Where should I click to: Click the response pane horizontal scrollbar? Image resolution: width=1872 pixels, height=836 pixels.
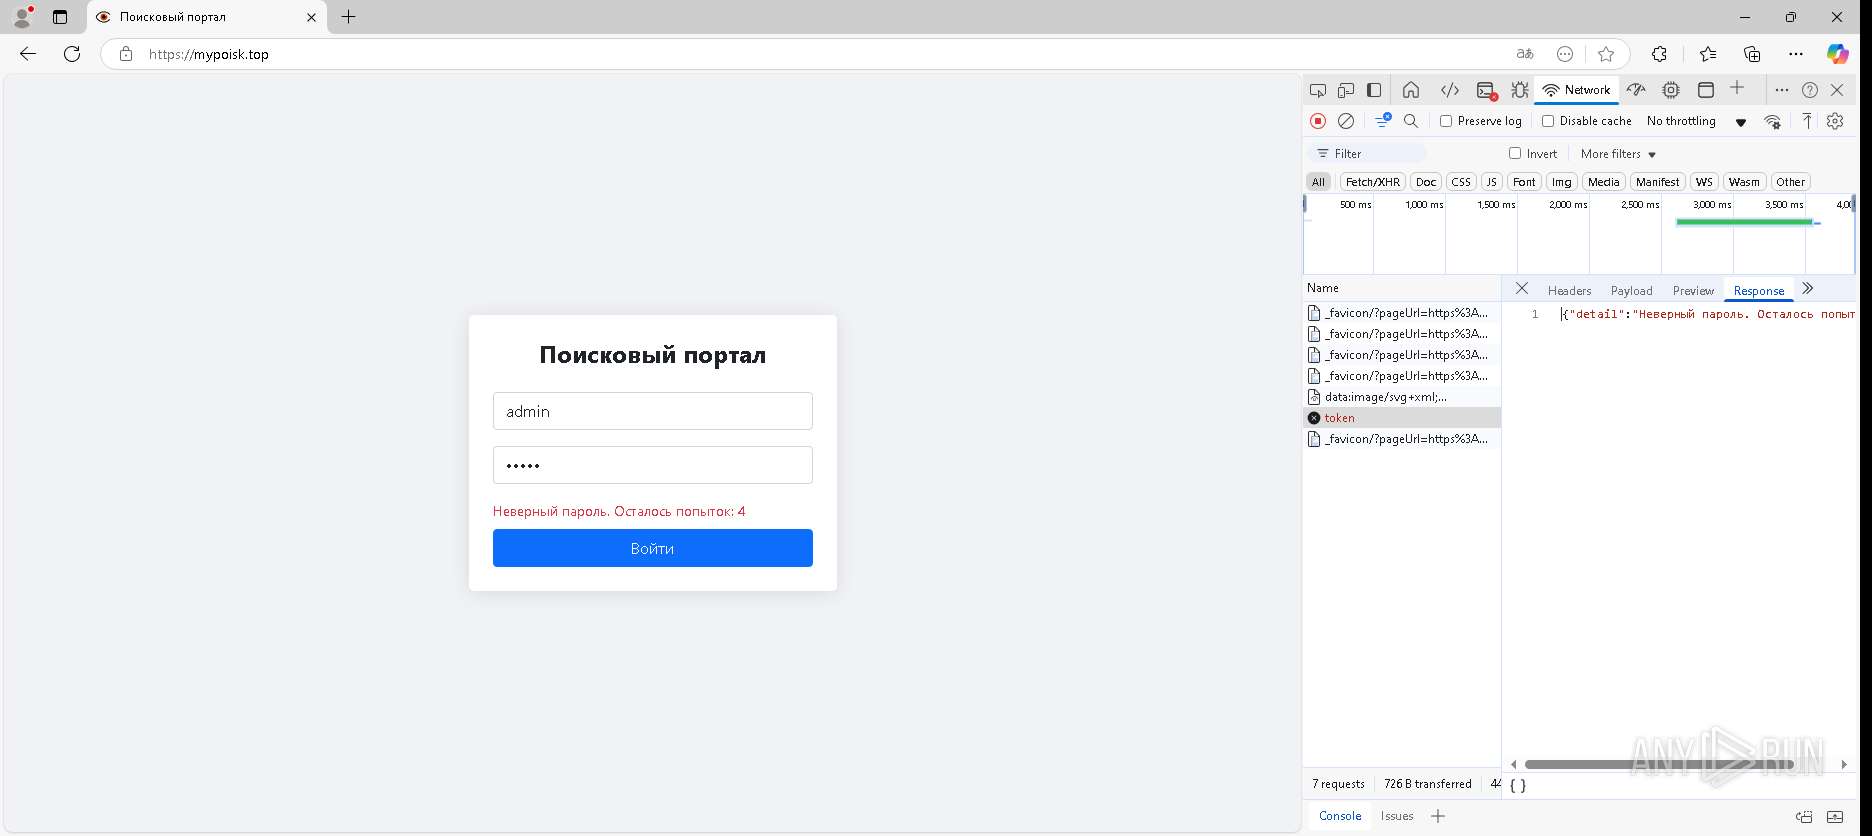pos(1660,764)
